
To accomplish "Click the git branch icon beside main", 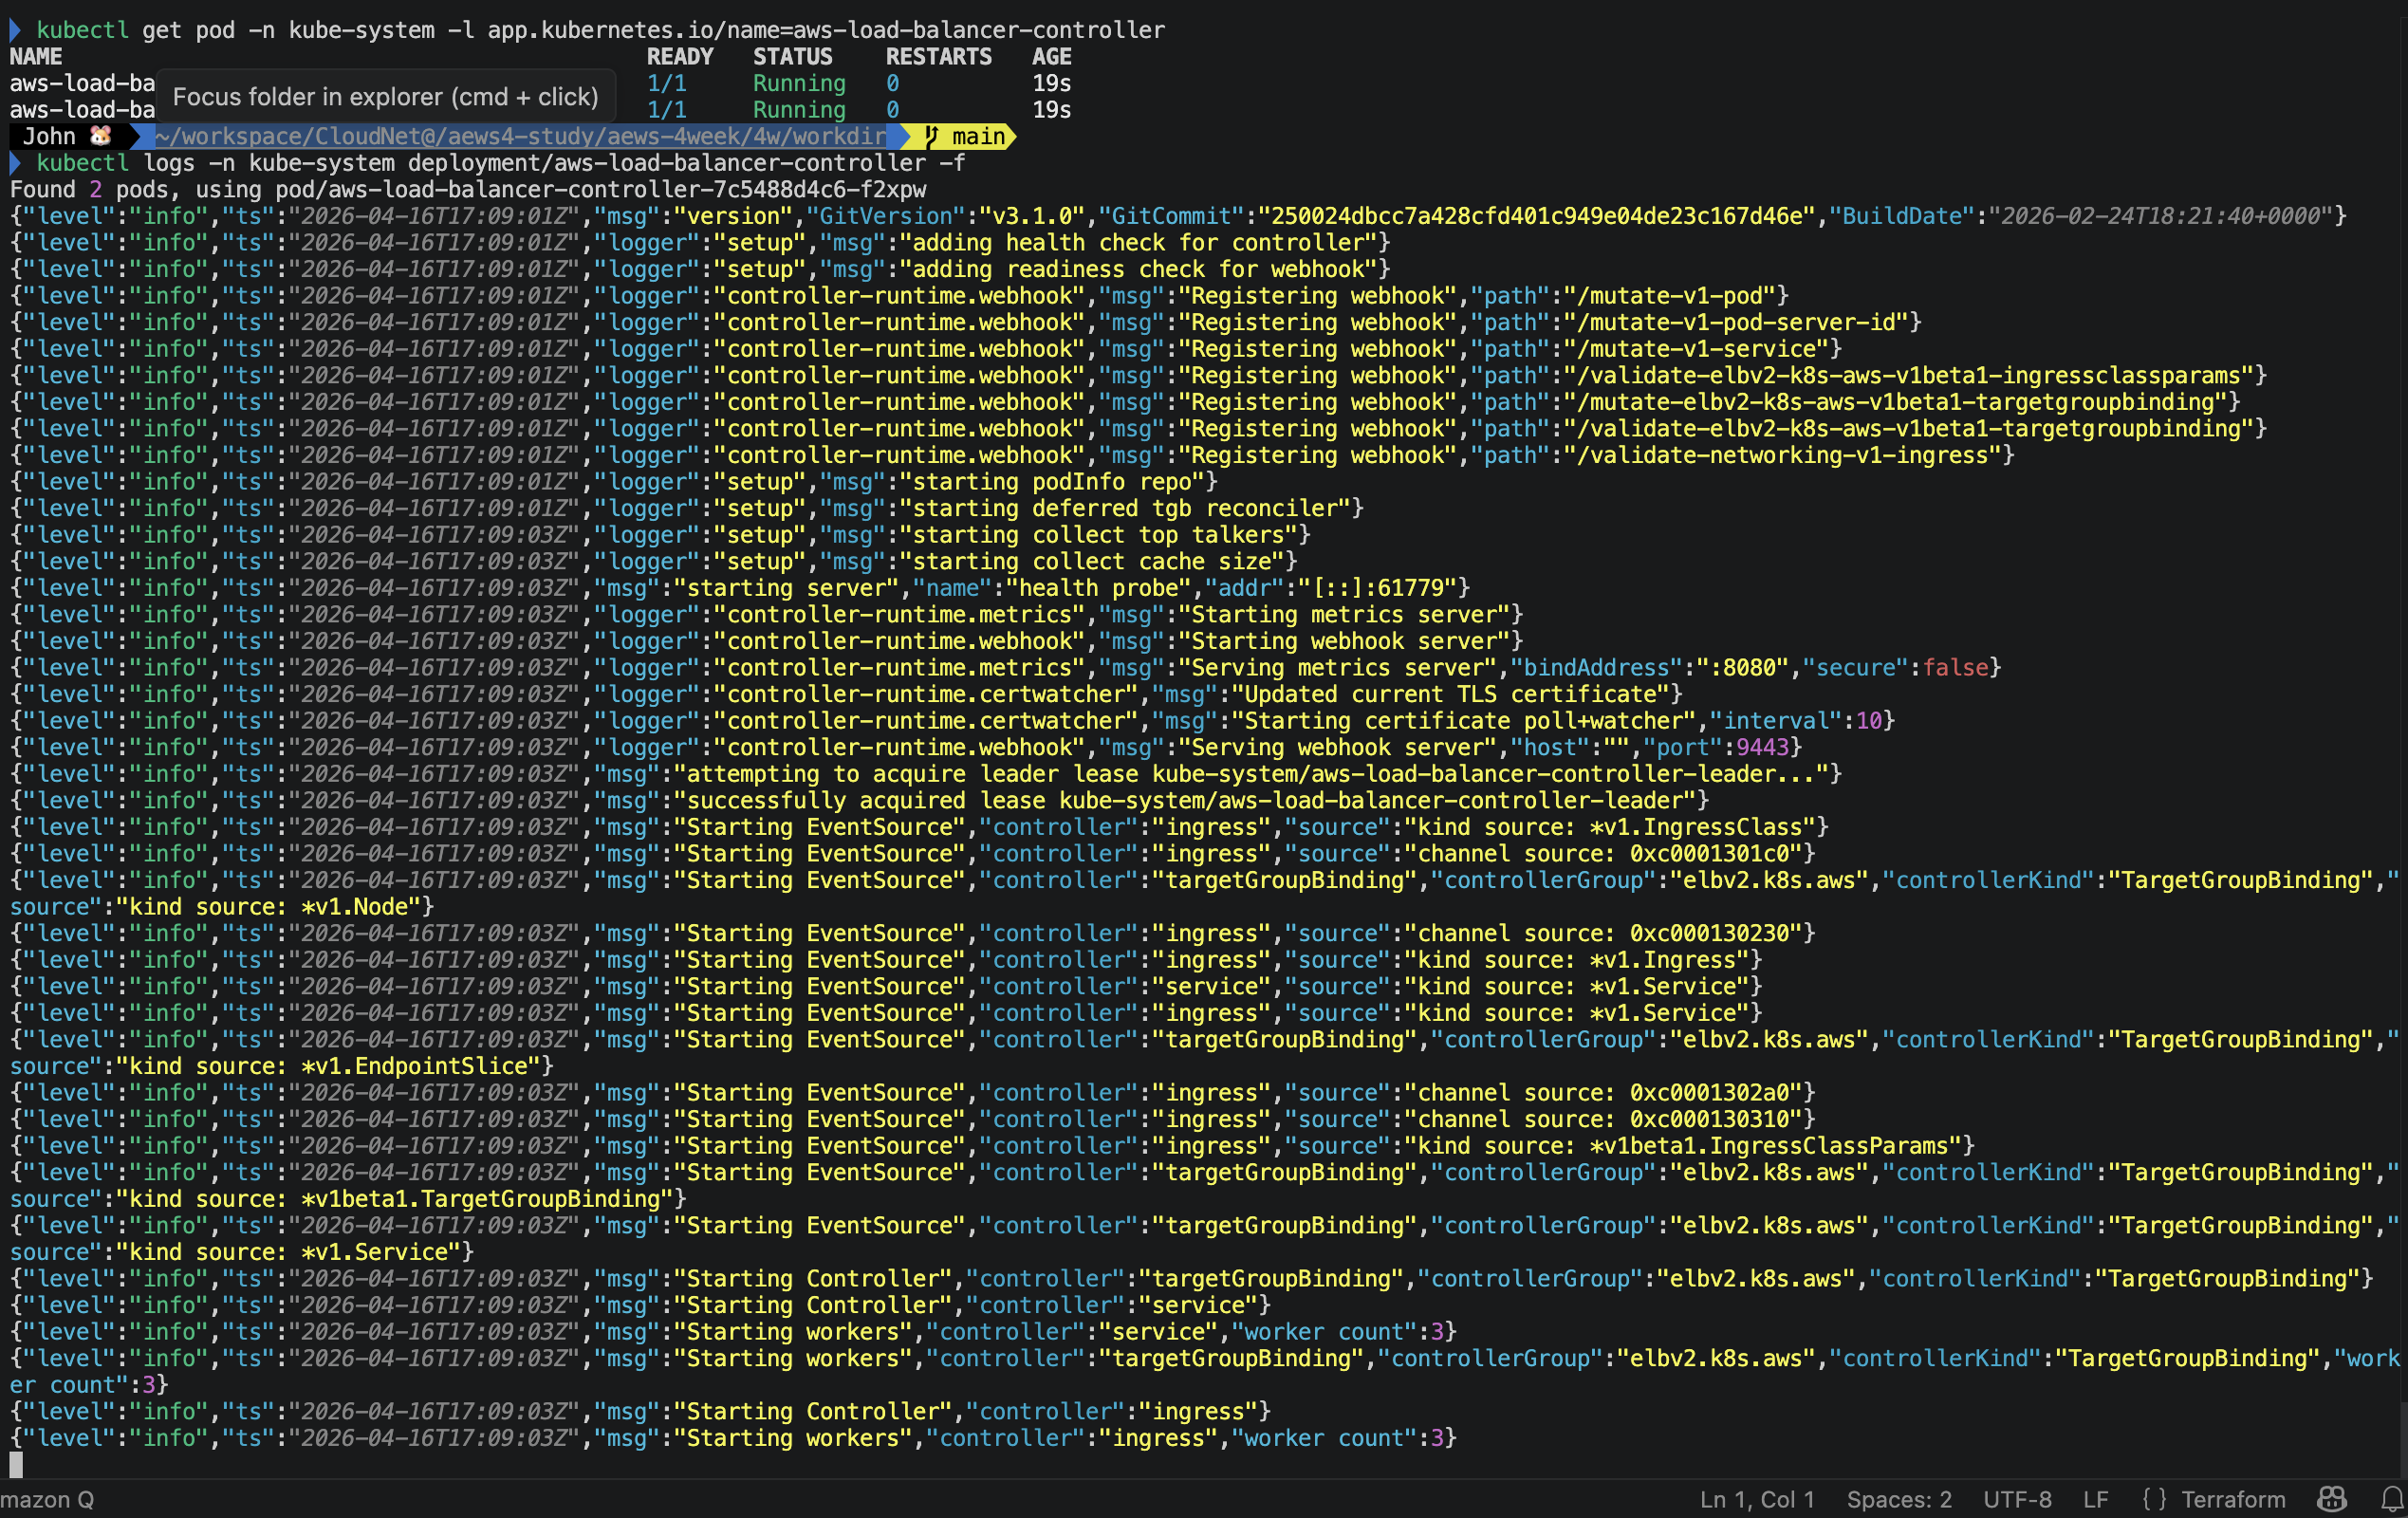I will [931, 136].
